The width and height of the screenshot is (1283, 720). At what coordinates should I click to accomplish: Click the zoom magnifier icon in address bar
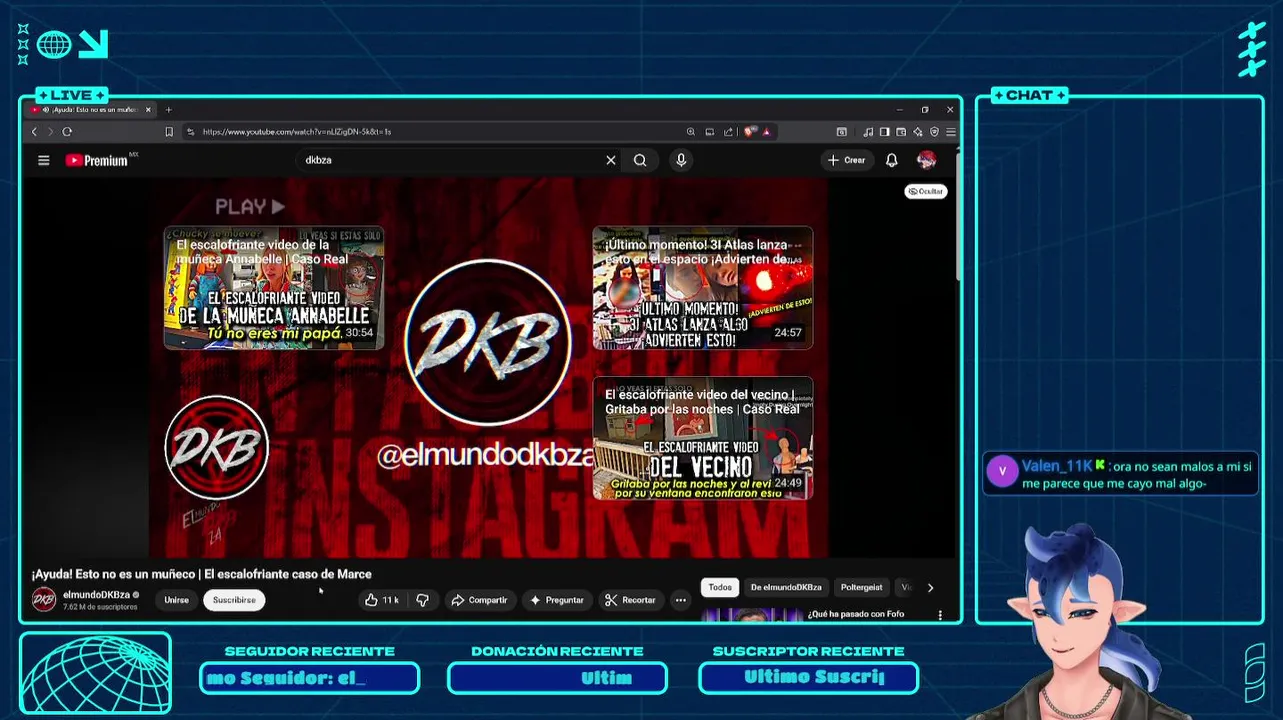691,132
